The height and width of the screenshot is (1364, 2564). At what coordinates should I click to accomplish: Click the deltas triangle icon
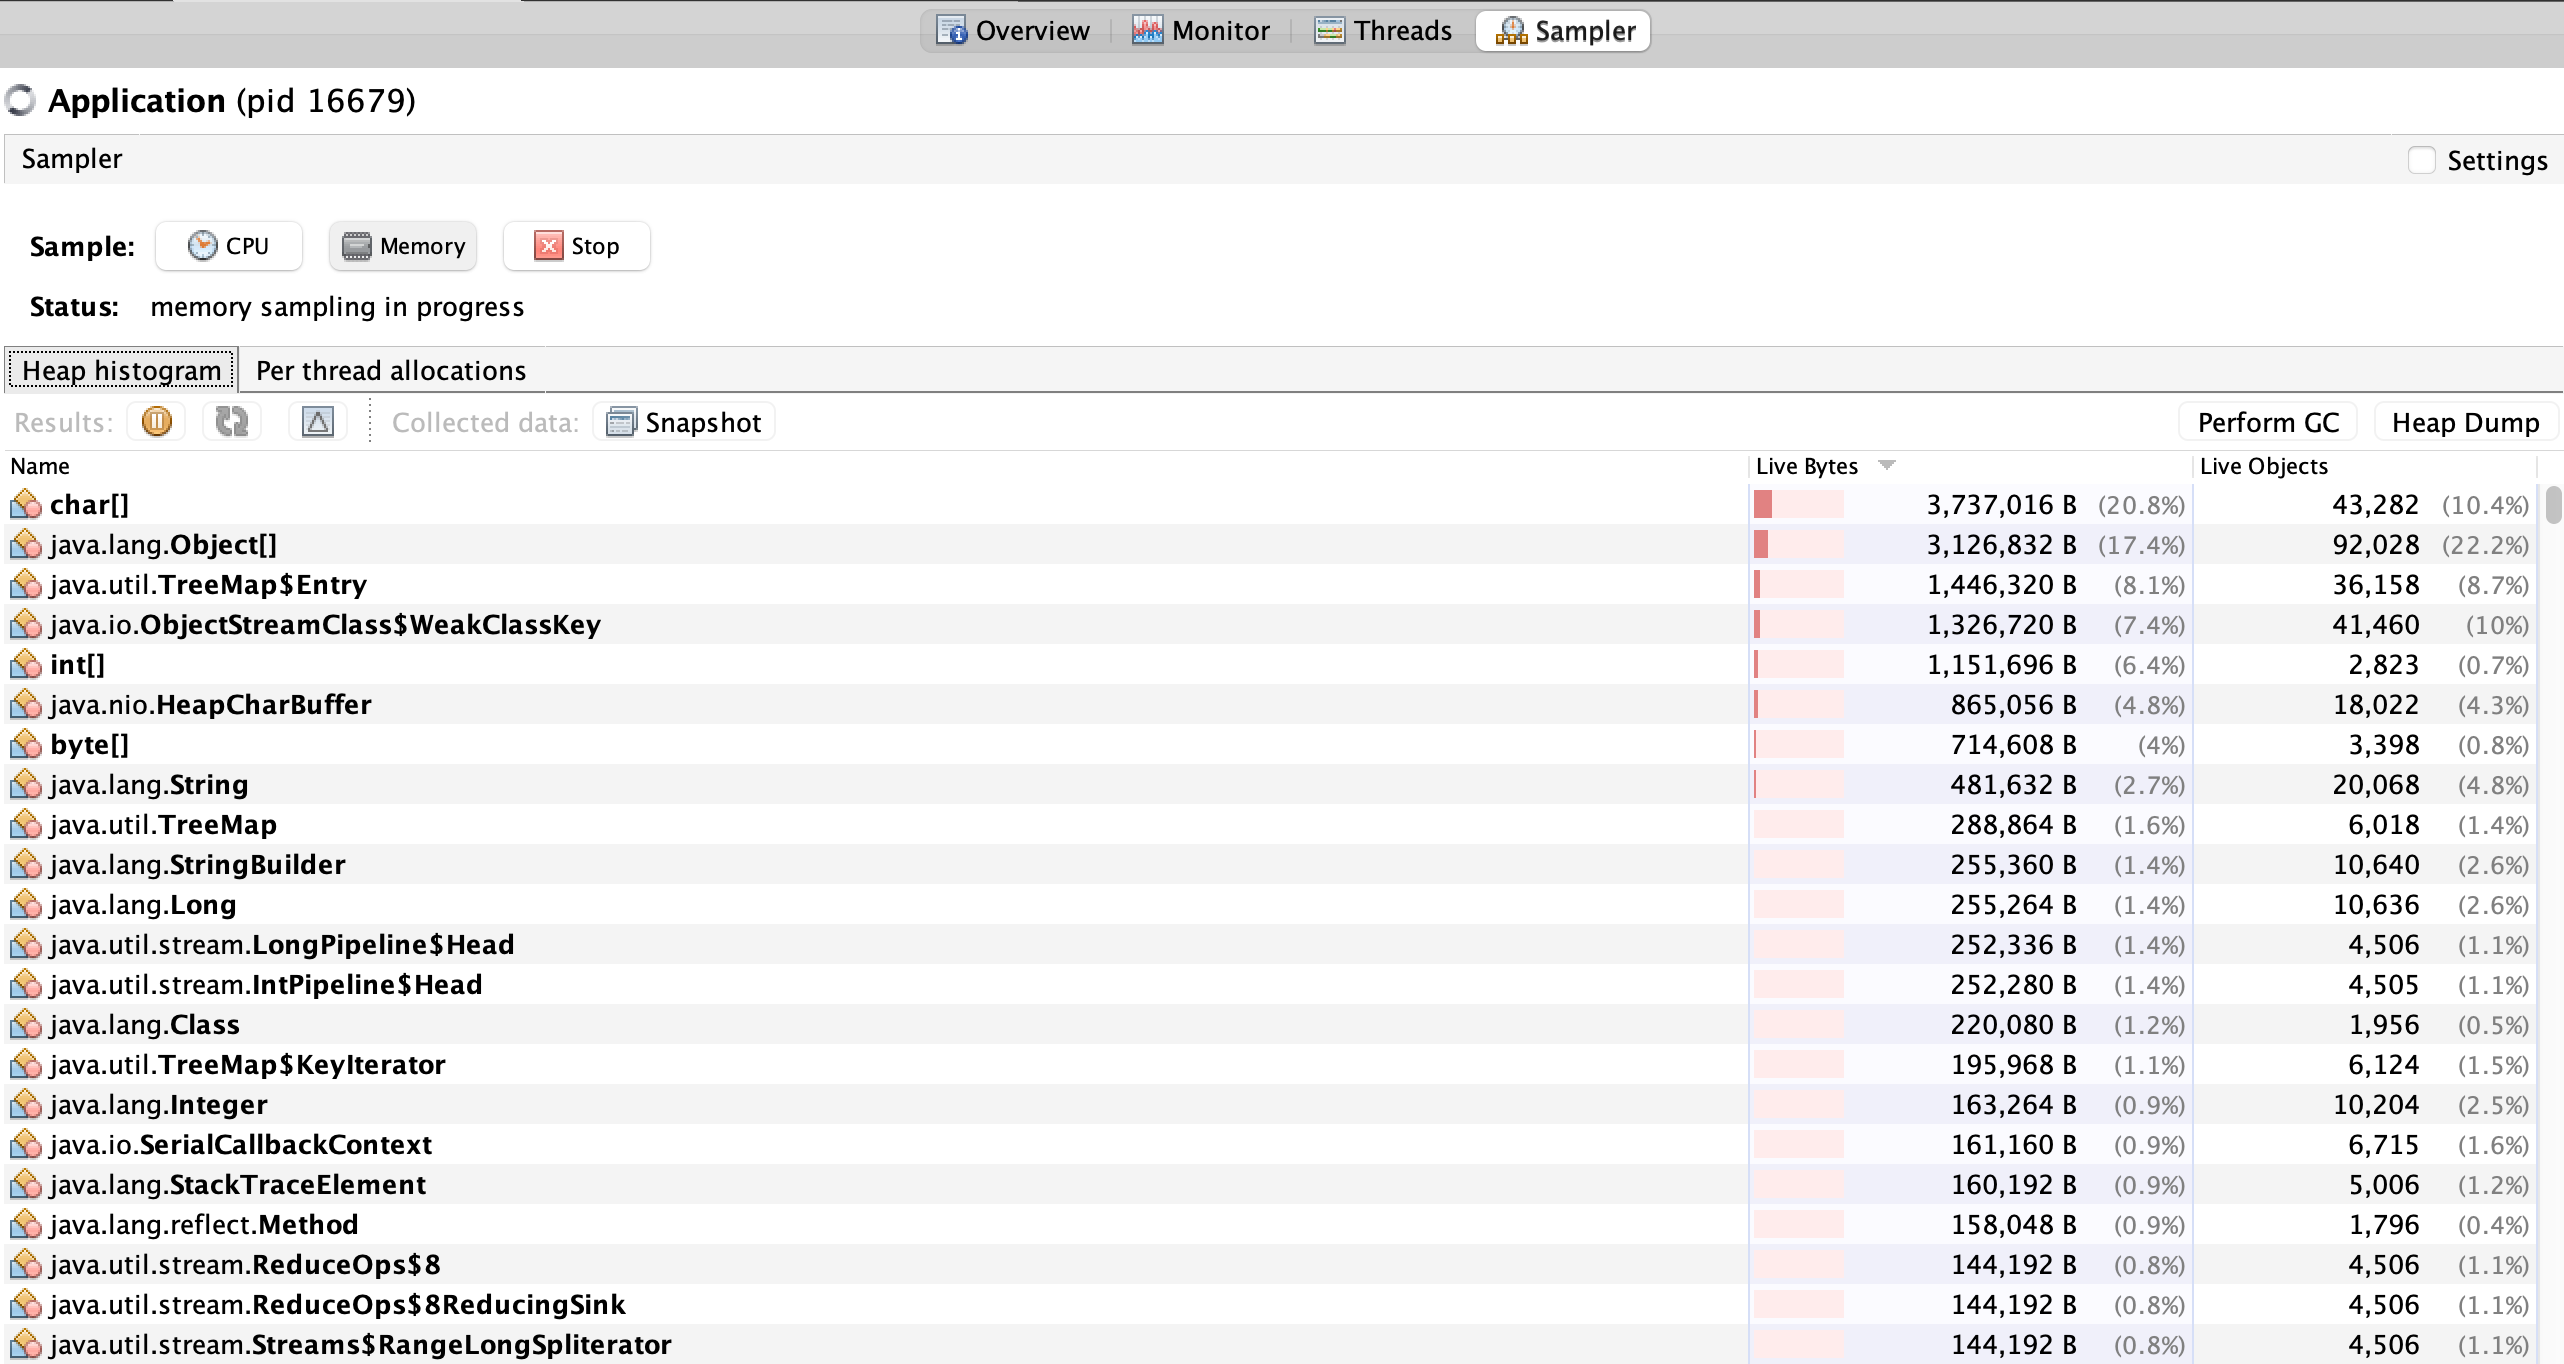(317, 422)
